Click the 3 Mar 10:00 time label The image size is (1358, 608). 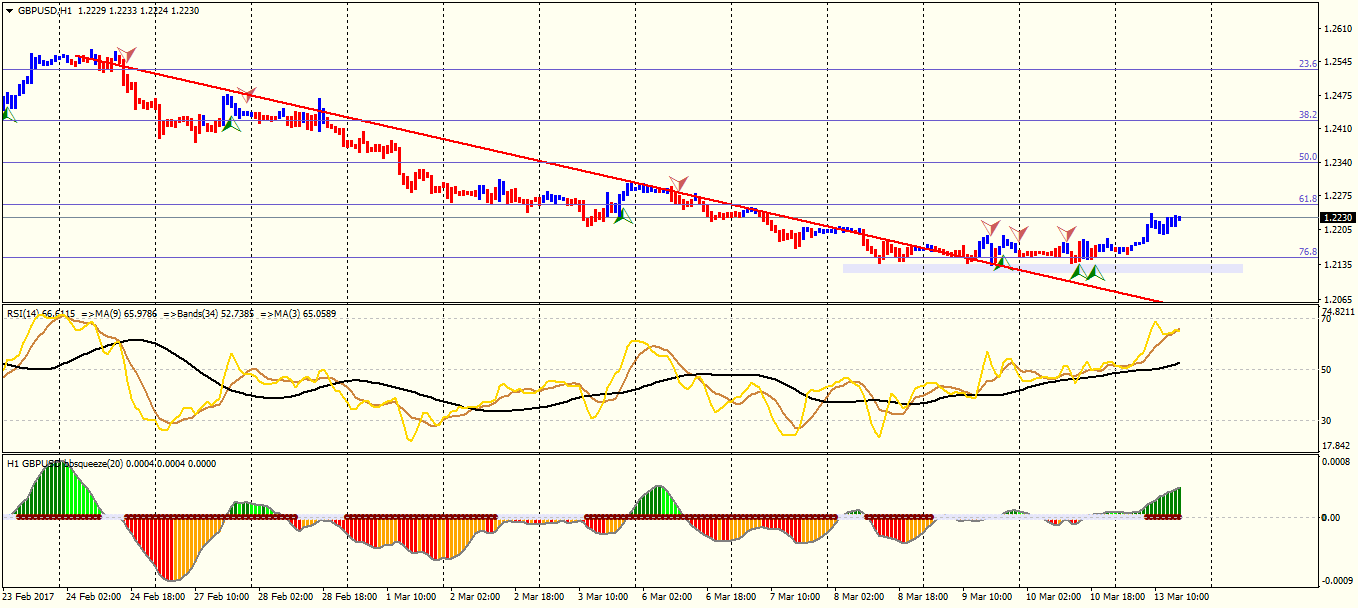pos(604,597)
